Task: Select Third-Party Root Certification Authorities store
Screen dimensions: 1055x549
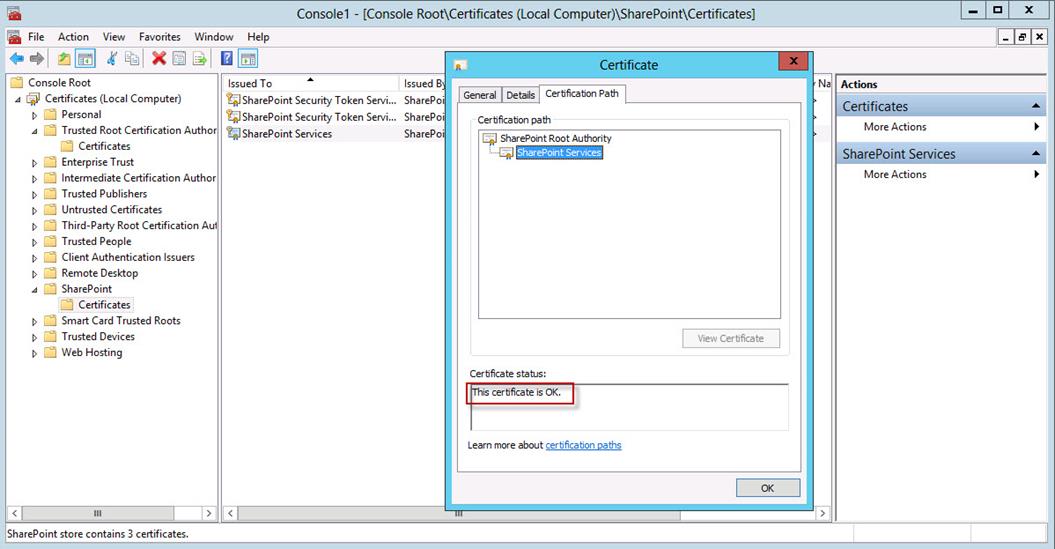Action: 139,225
